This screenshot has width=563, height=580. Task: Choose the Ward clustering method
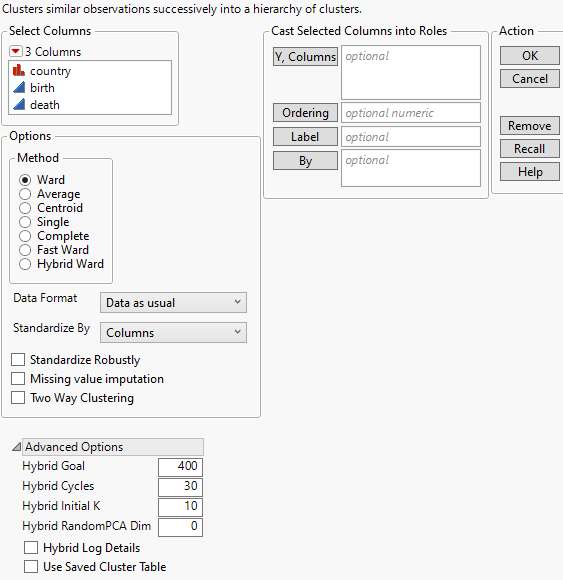coord(25,180)
